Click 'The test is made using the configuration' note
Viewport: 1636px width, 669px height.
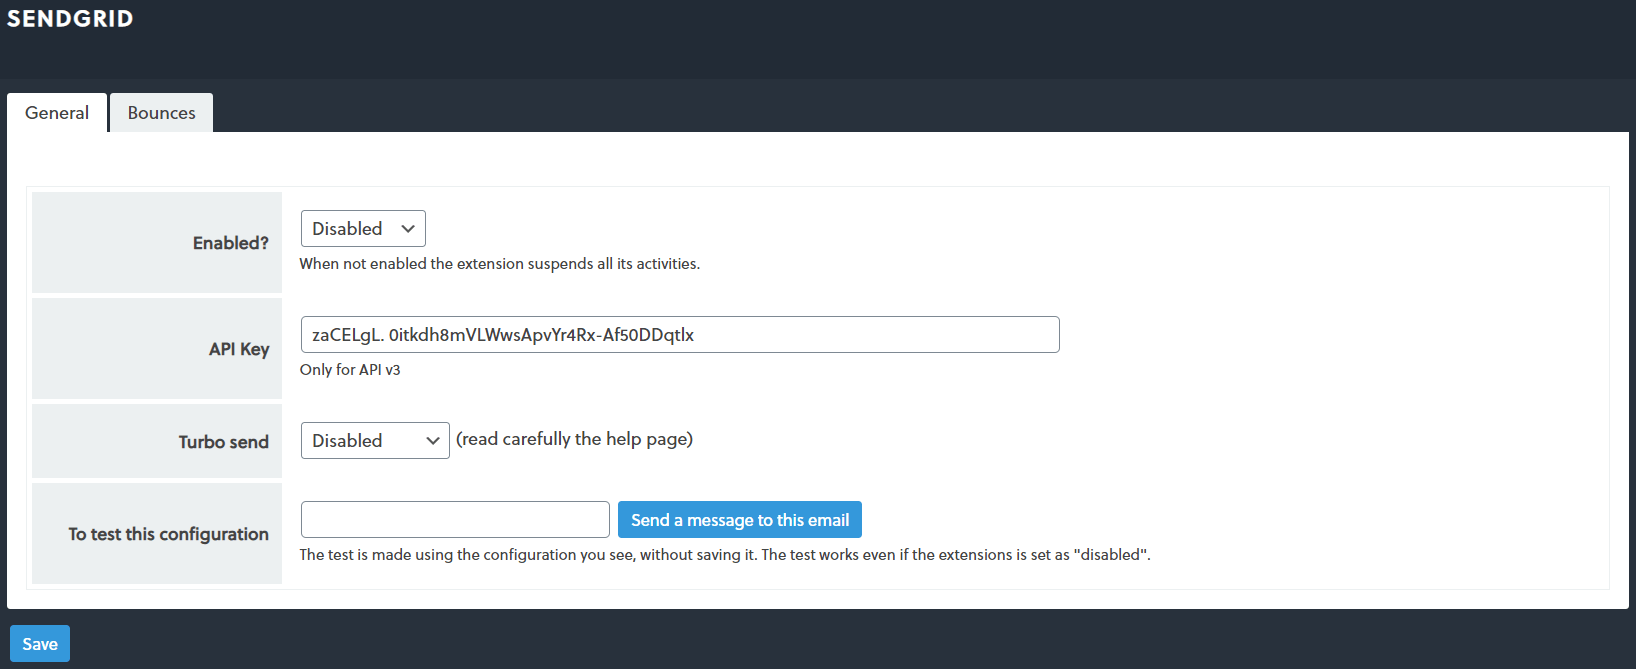[x=725, y=555]
